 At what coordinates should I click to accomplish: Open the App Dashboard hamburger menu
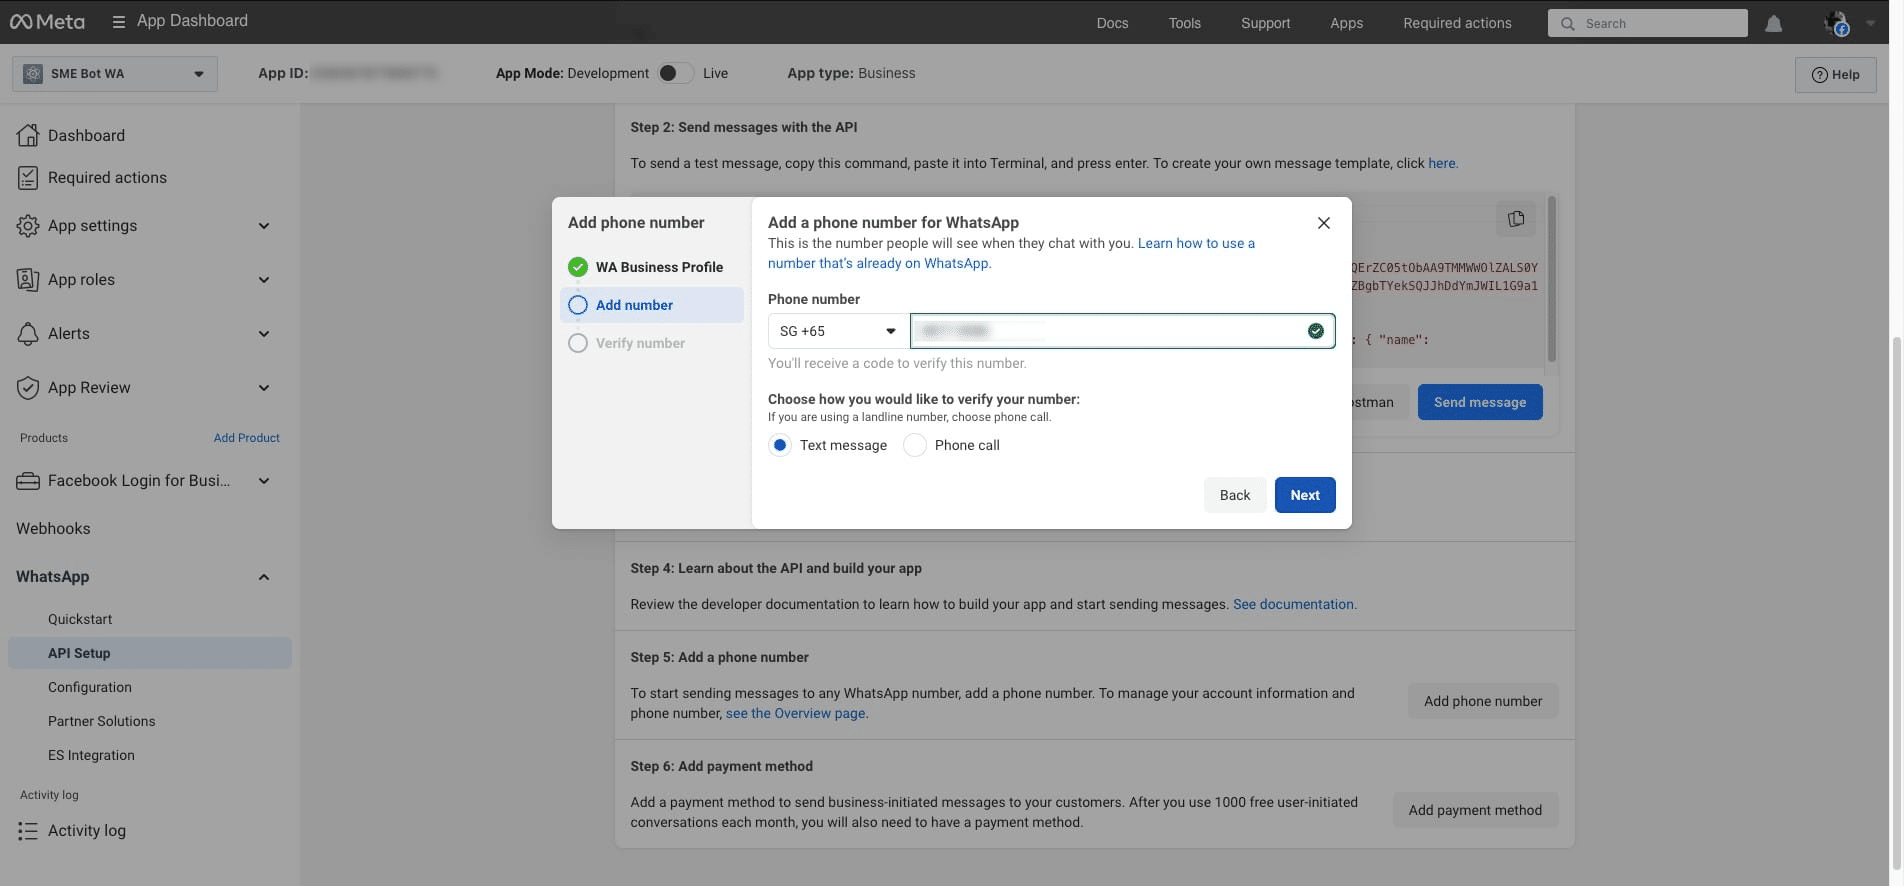[x=118, y=21]
